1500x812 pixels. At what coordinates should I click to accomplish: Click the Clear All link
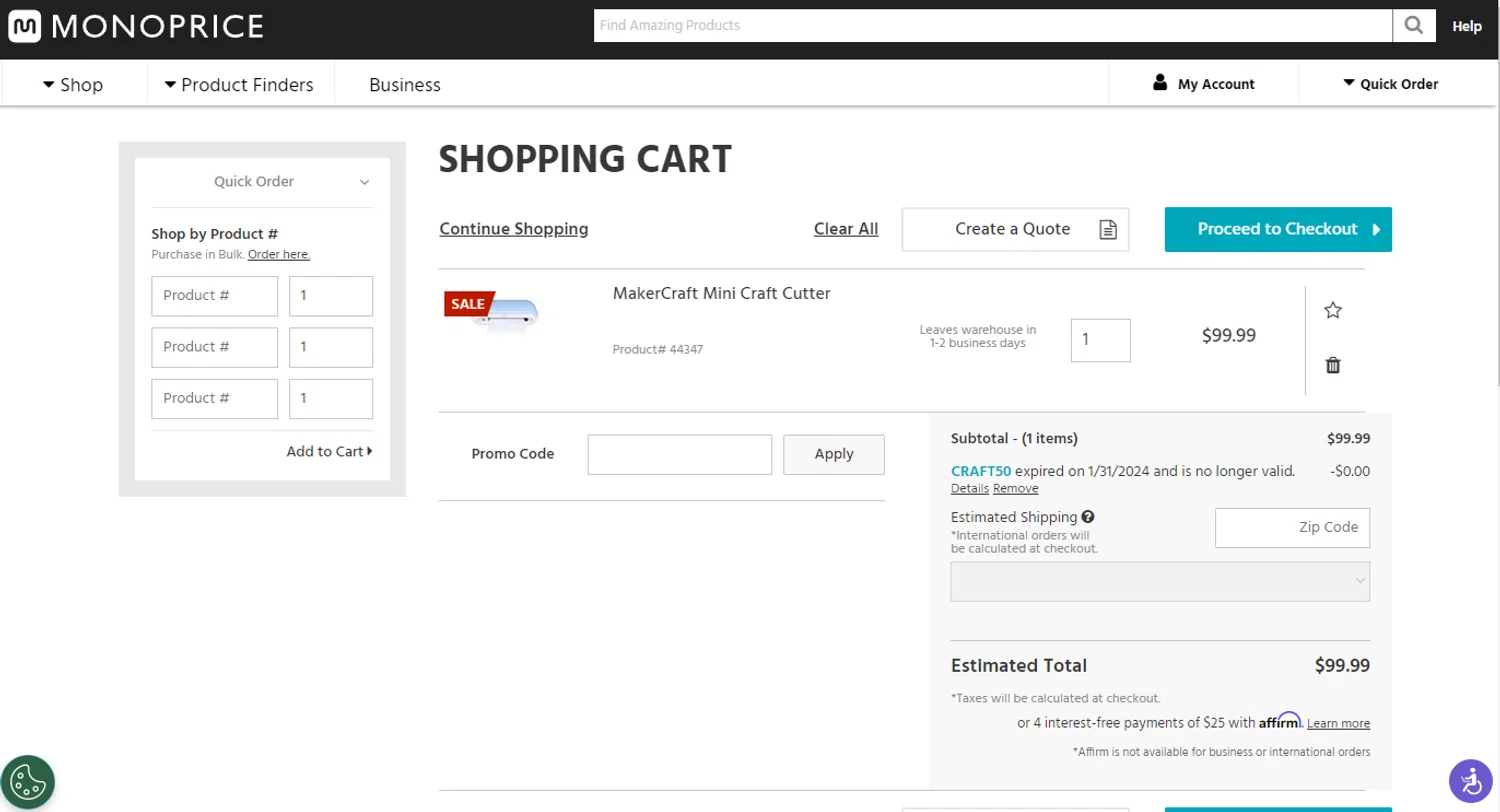pyautogui.click(x=846, y=229)
